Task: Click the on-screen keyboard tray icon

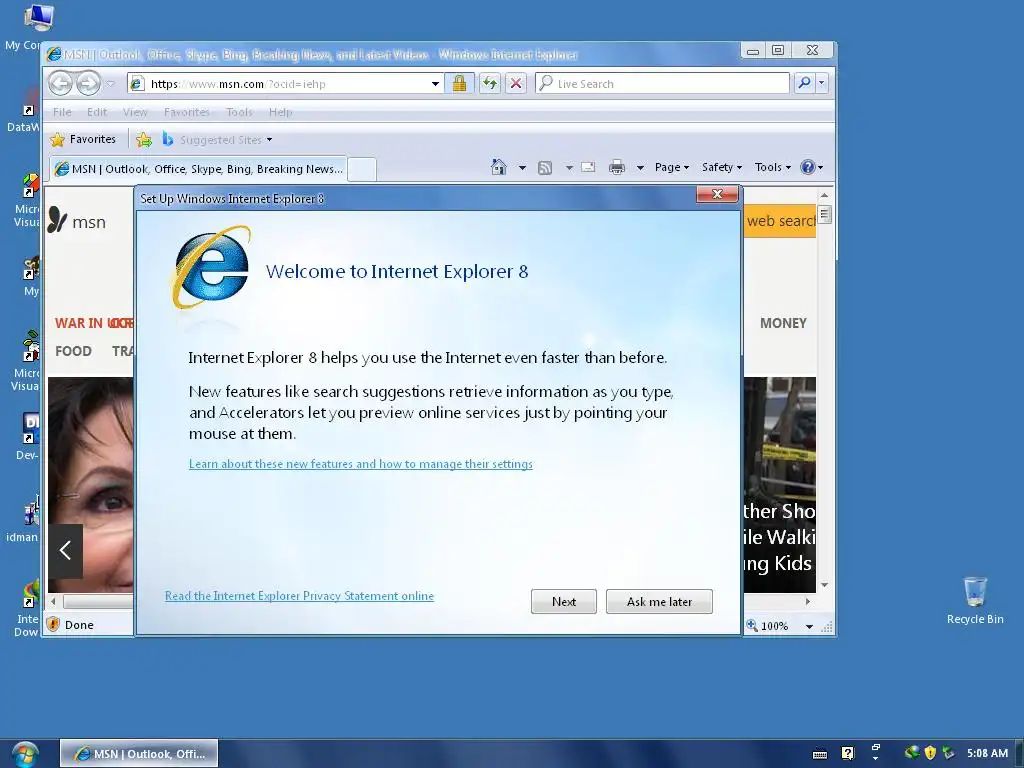Action: coord(820,754)
